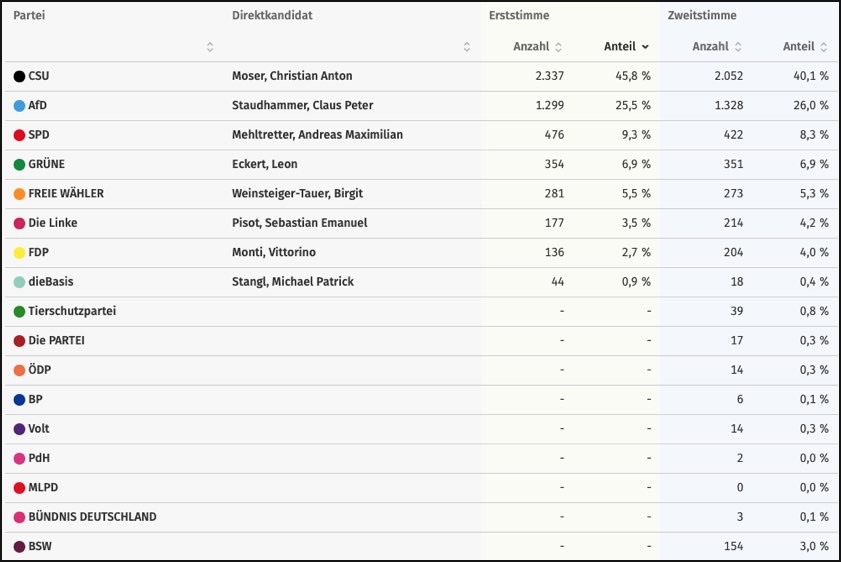
Task: Select the SPD party row label
Action: point(39,135)
